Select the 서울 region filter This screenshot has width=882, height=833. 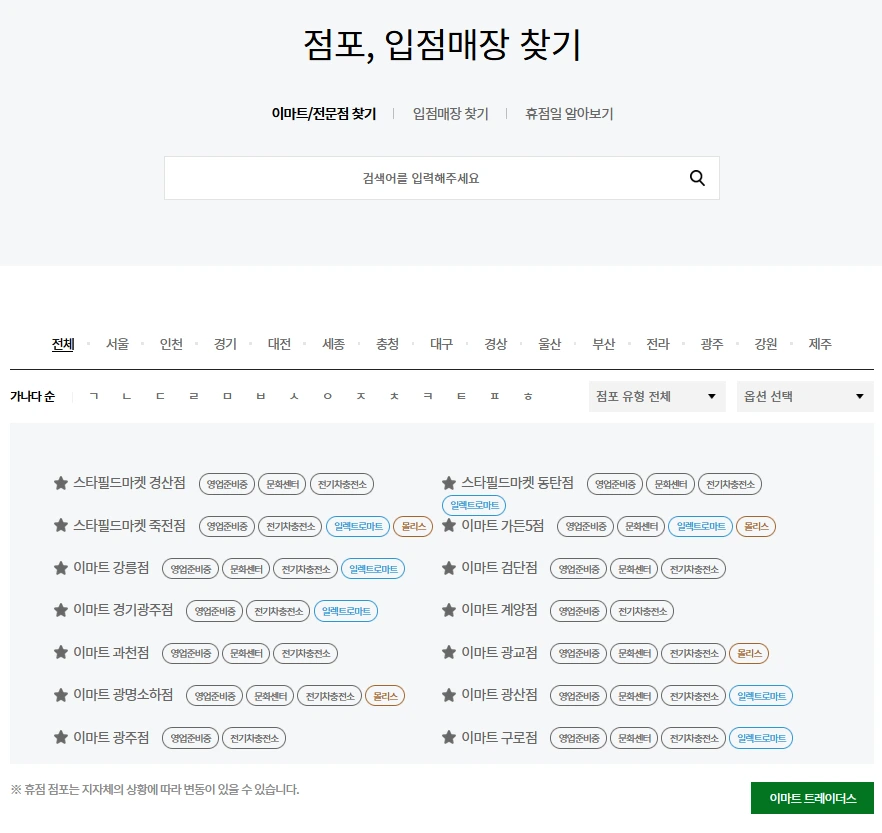point(116,343)
